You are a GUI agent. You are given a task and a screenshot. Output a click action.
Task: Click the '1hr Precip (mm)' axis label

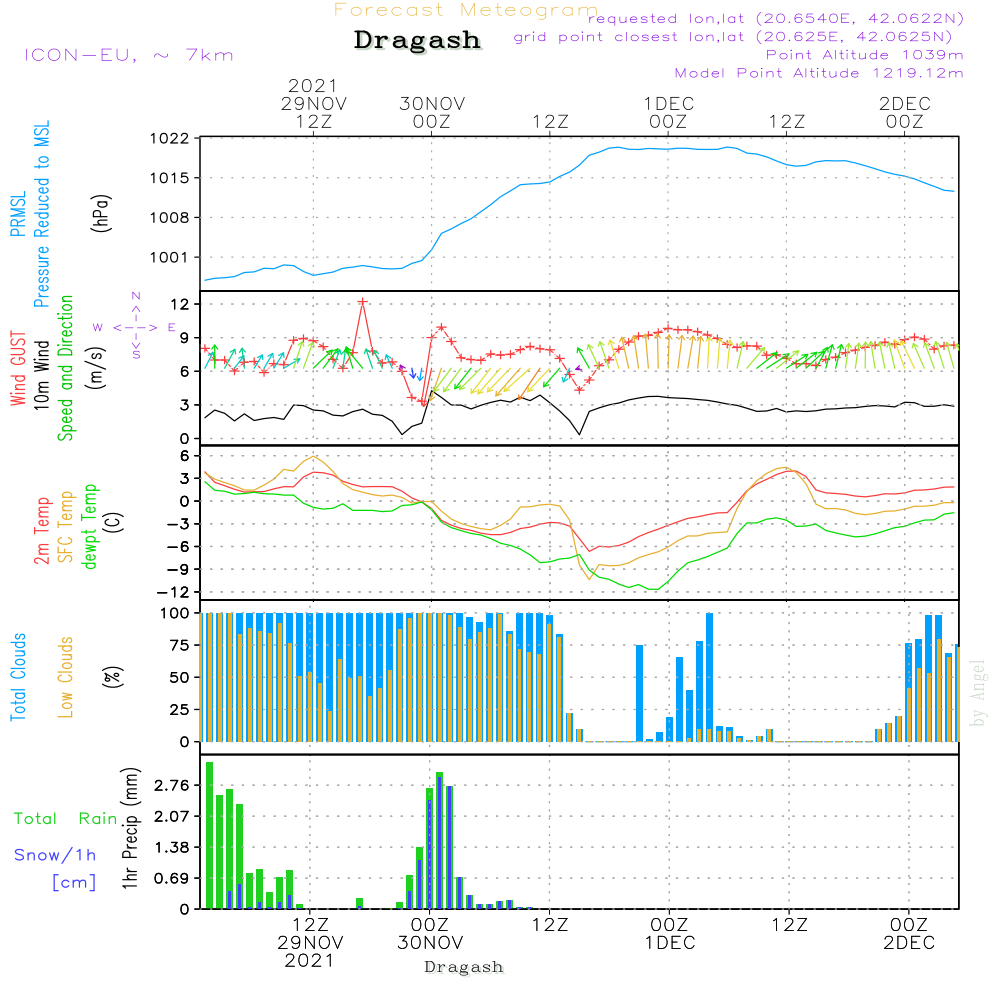pos(130,828)
